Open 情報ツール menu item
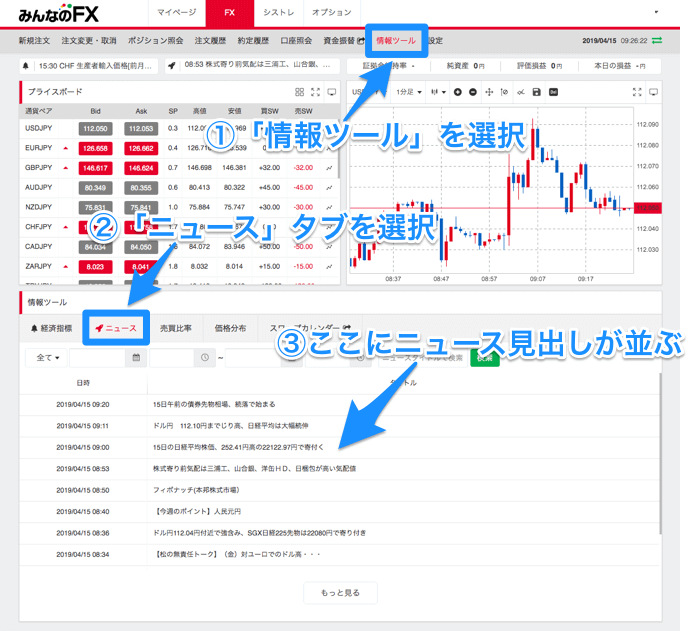 (x=396, y=41)
